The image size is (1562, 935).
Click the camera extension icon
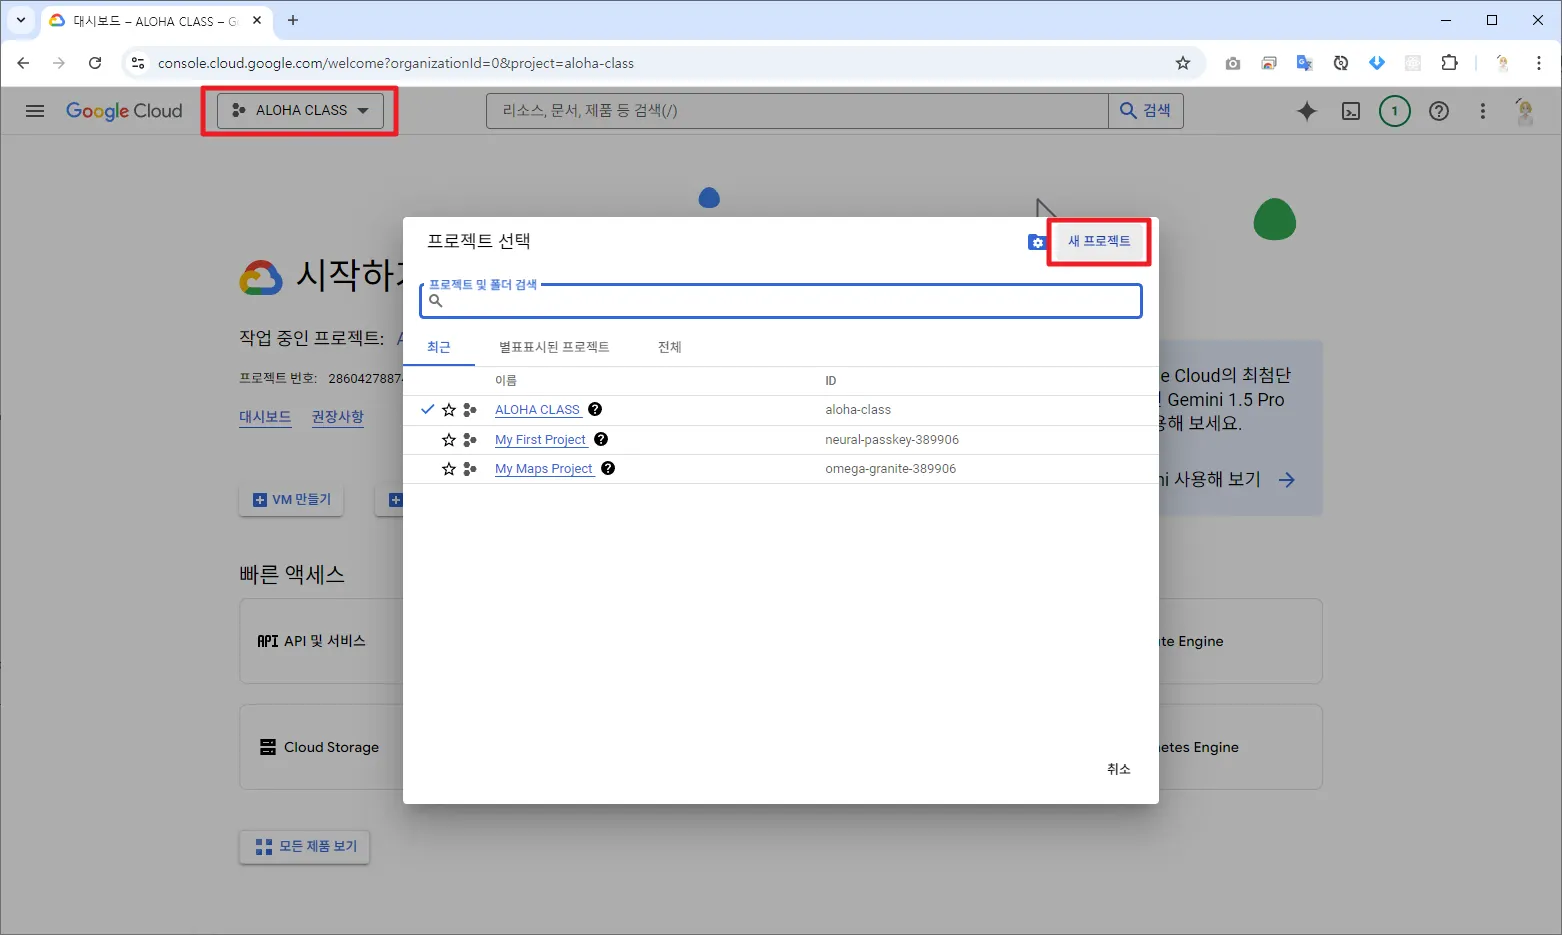tap(1233, 63)
